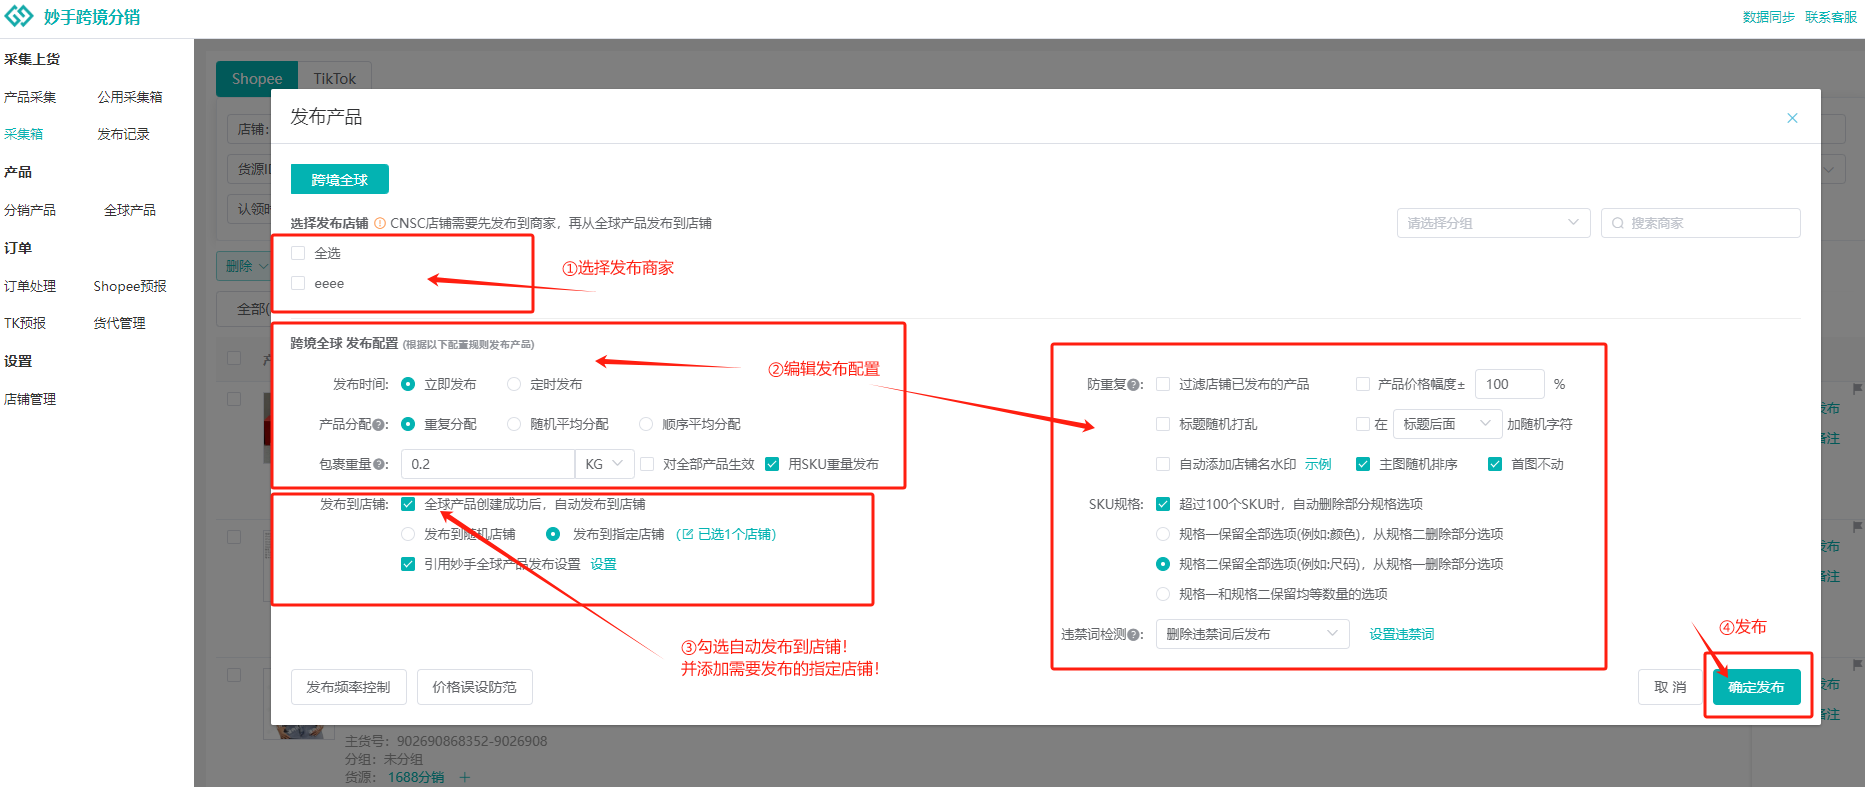The image size is (1865, 787).
Task: Click the help icon next to 防重复
Action: (1133, 385)
